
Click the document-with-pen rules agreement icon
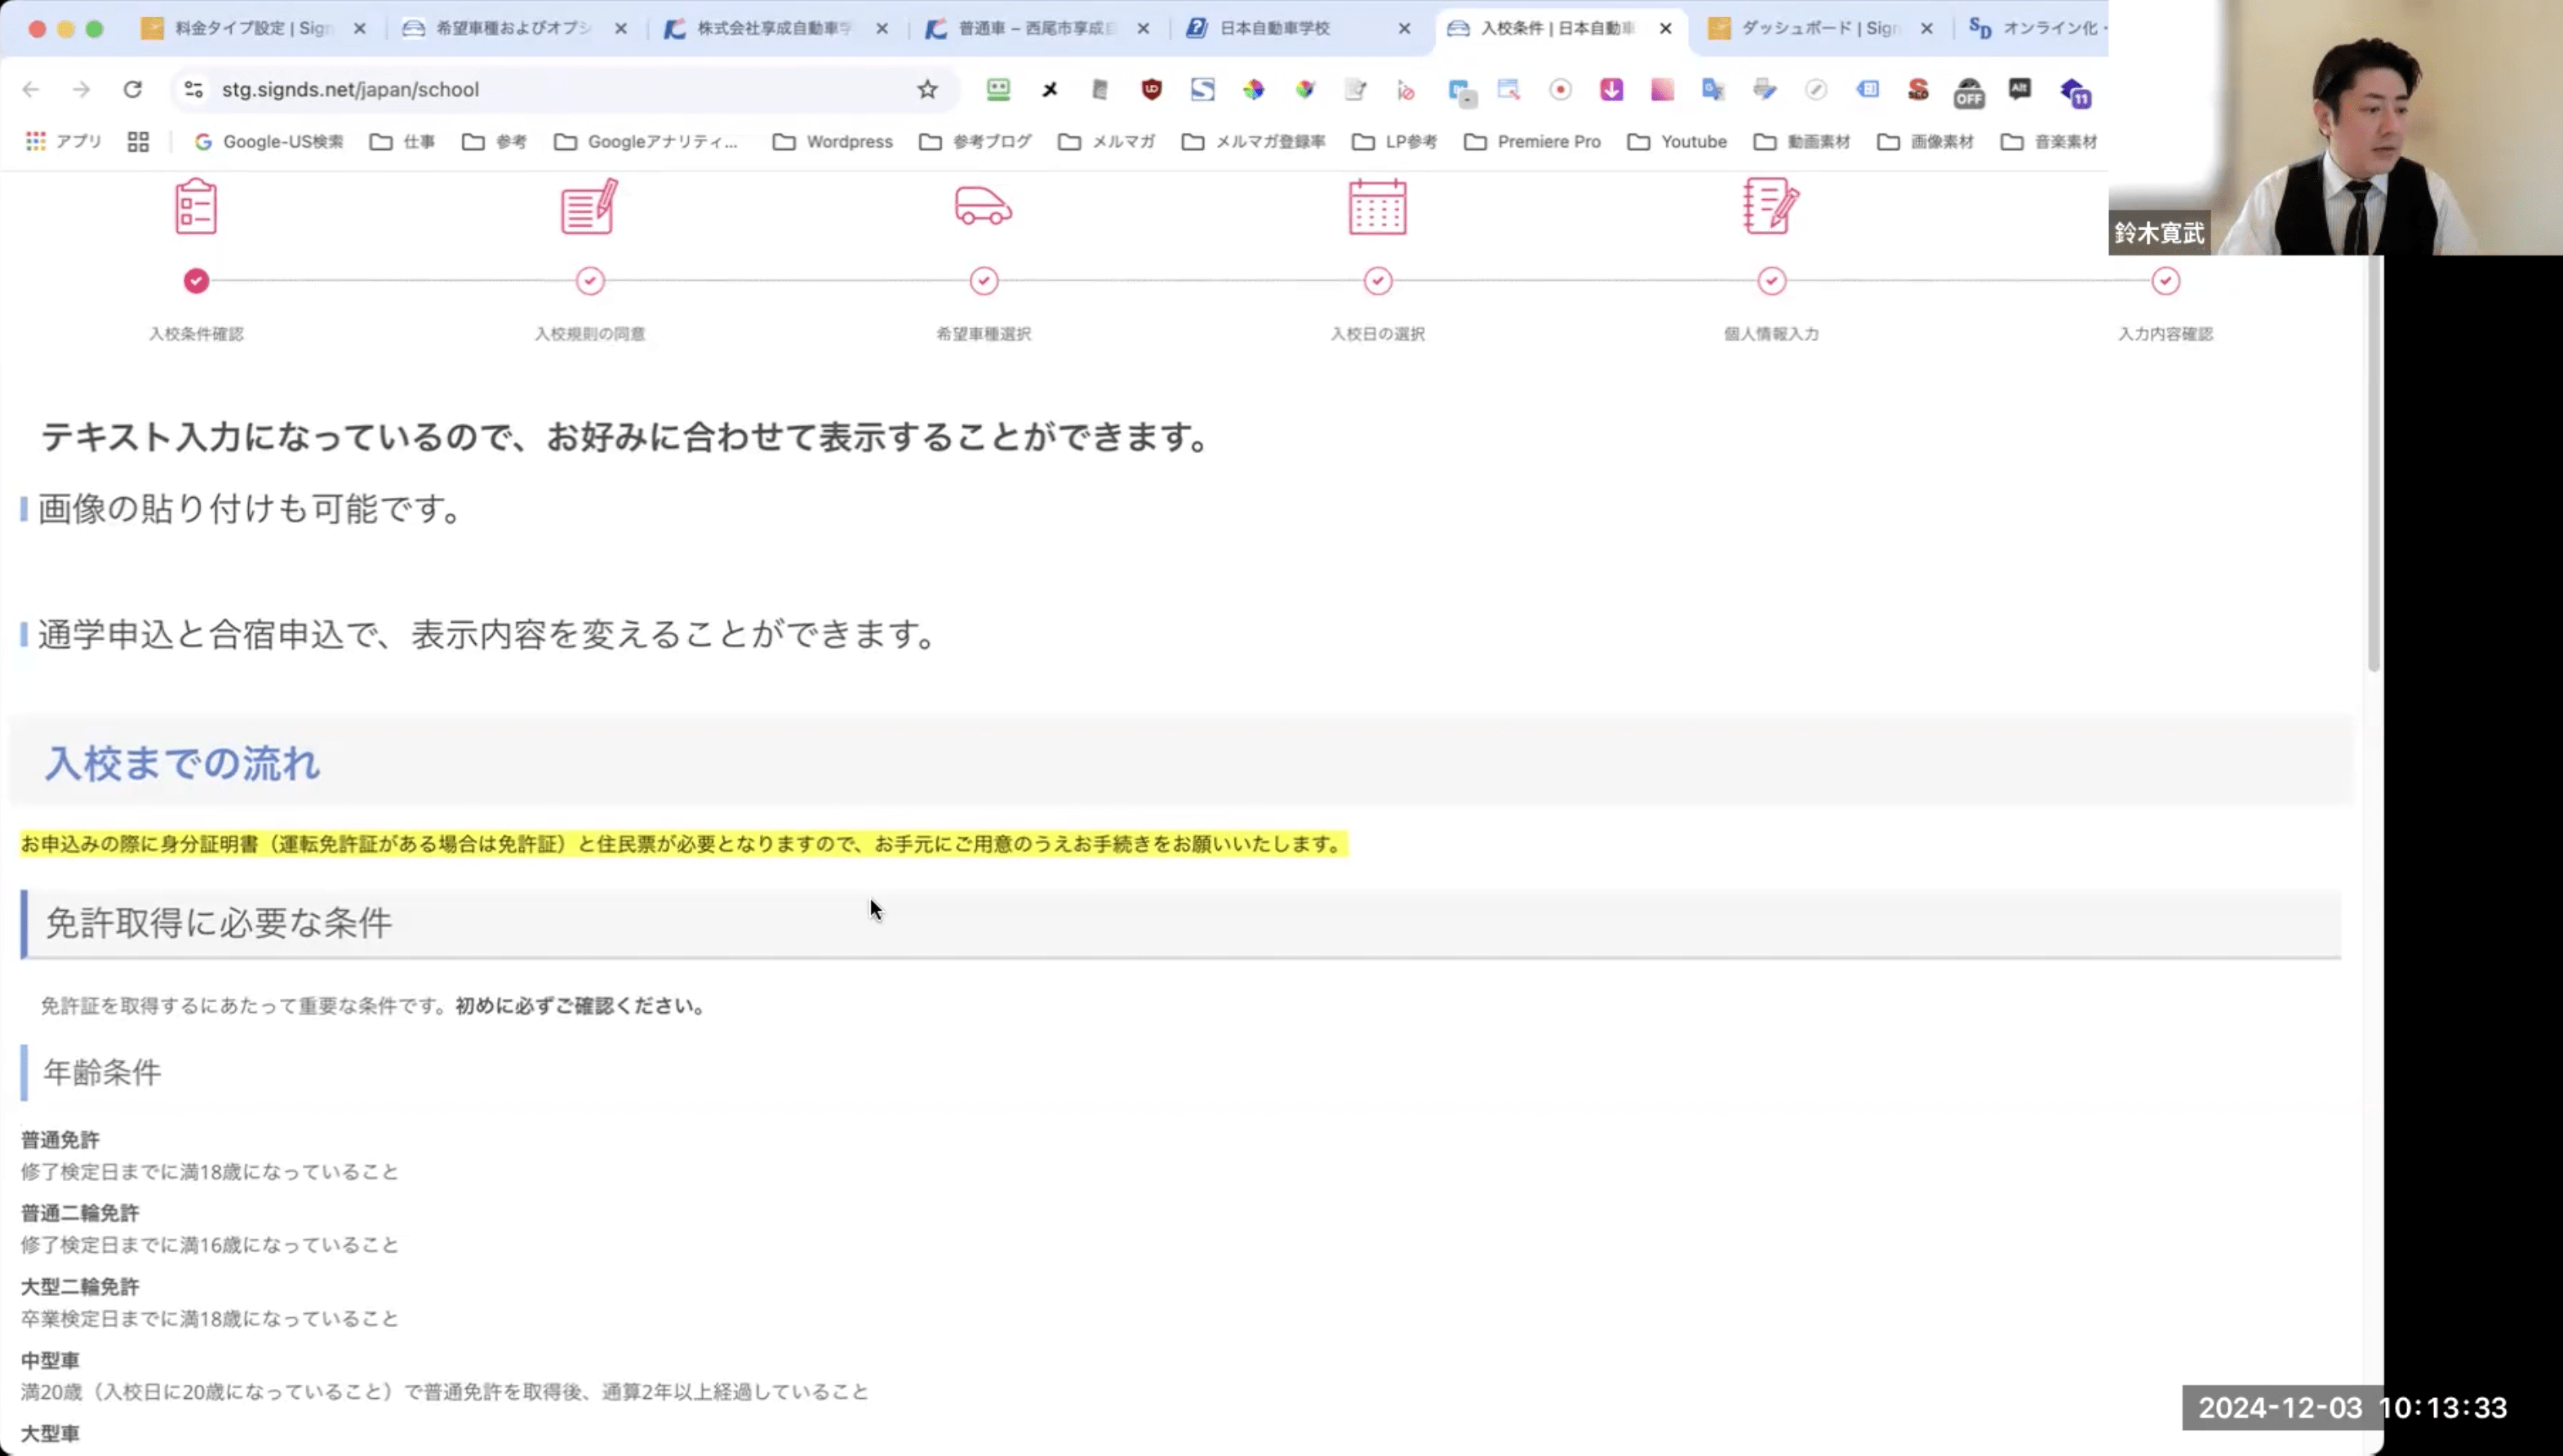click(x=590, y=206)
